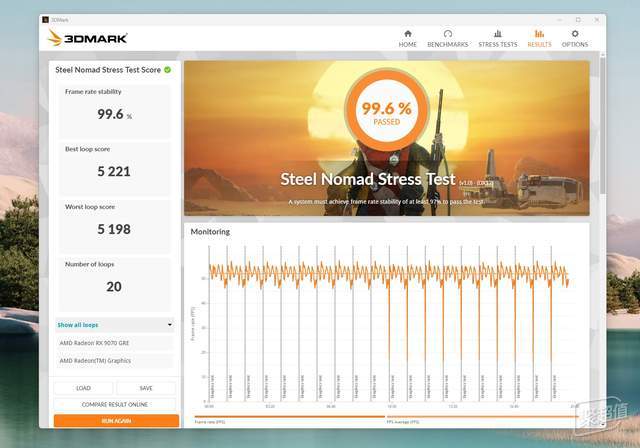Click the 3DMark title bar app icon
This screenshot has width=640, height=448.
(45, 20)
